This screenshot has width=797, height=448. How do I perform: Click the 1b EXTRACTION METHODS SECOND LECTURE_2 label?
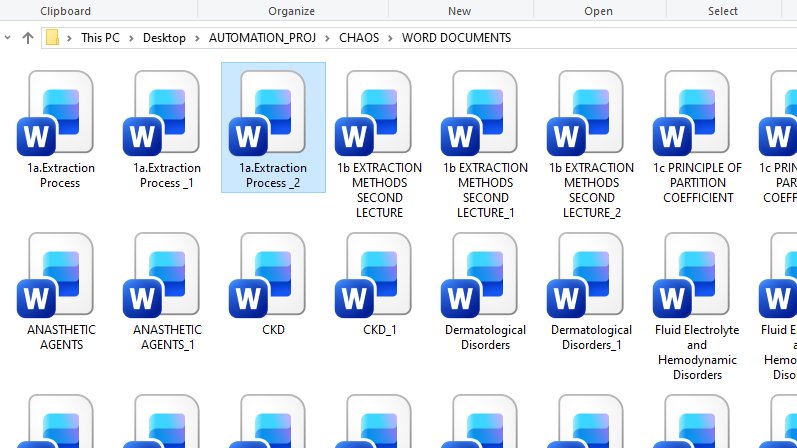pos(592,190)
